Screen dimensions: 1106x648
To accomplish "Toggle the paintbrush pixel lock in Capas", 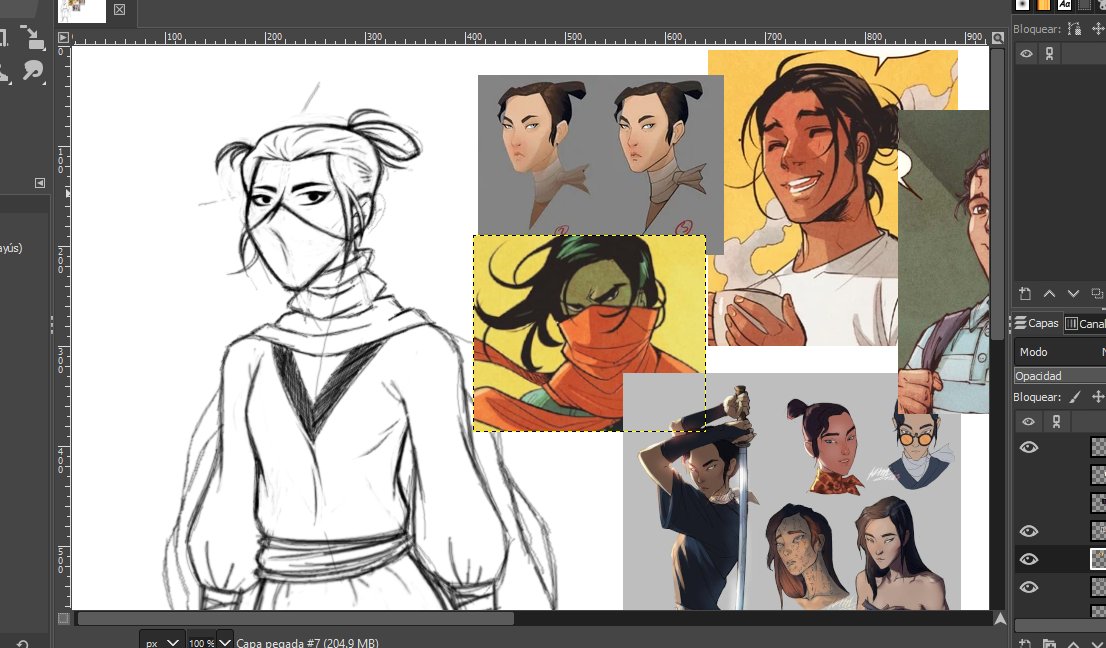I will click(1074, 397).
